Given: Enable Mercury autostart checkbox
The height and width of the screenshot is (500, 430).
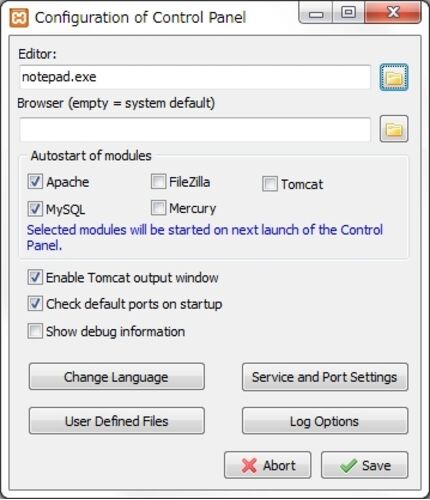Looking at the screenshot, I should [x=158, y=208].
